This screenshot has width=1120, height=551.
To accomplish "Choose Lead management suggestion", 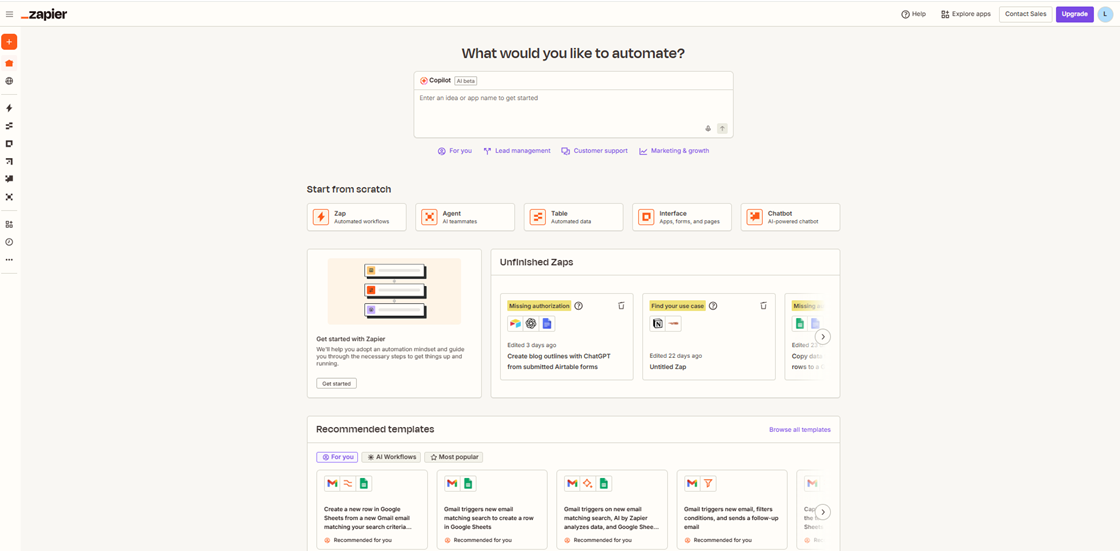I will [x=517, y=151].
